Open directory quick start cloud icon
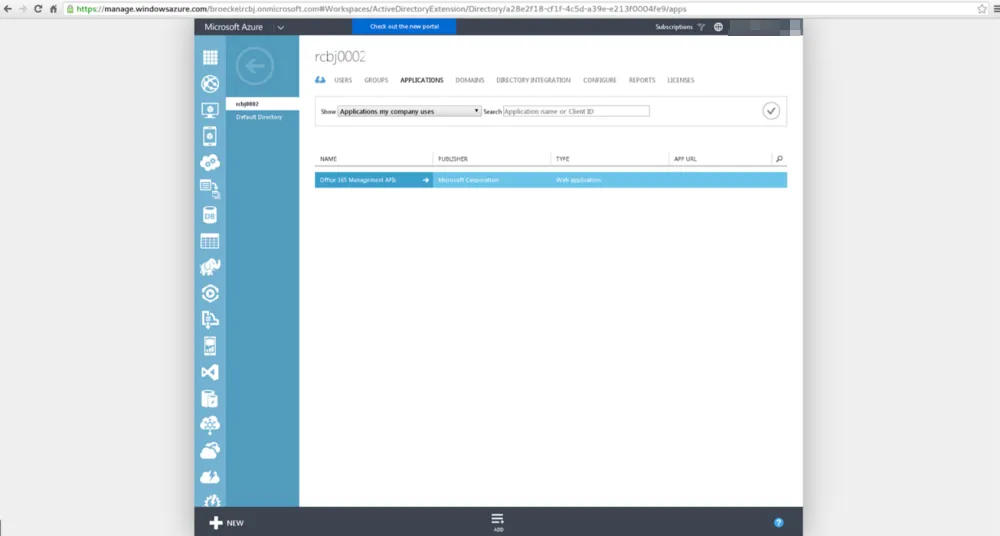This screenshot has width=1000, height=536. (320, 80)
